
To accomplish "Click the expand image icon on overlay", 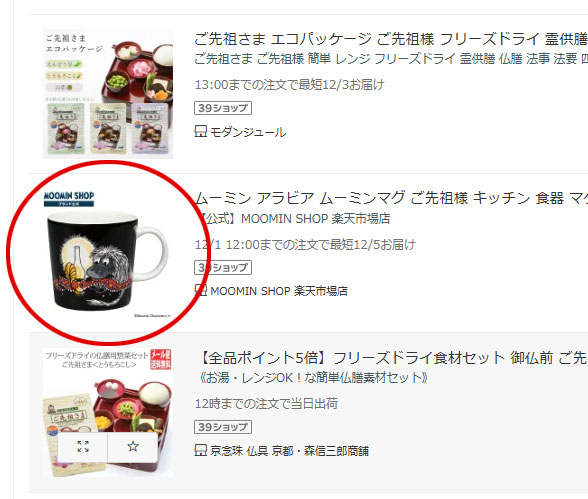I will [x=83, y=446].
